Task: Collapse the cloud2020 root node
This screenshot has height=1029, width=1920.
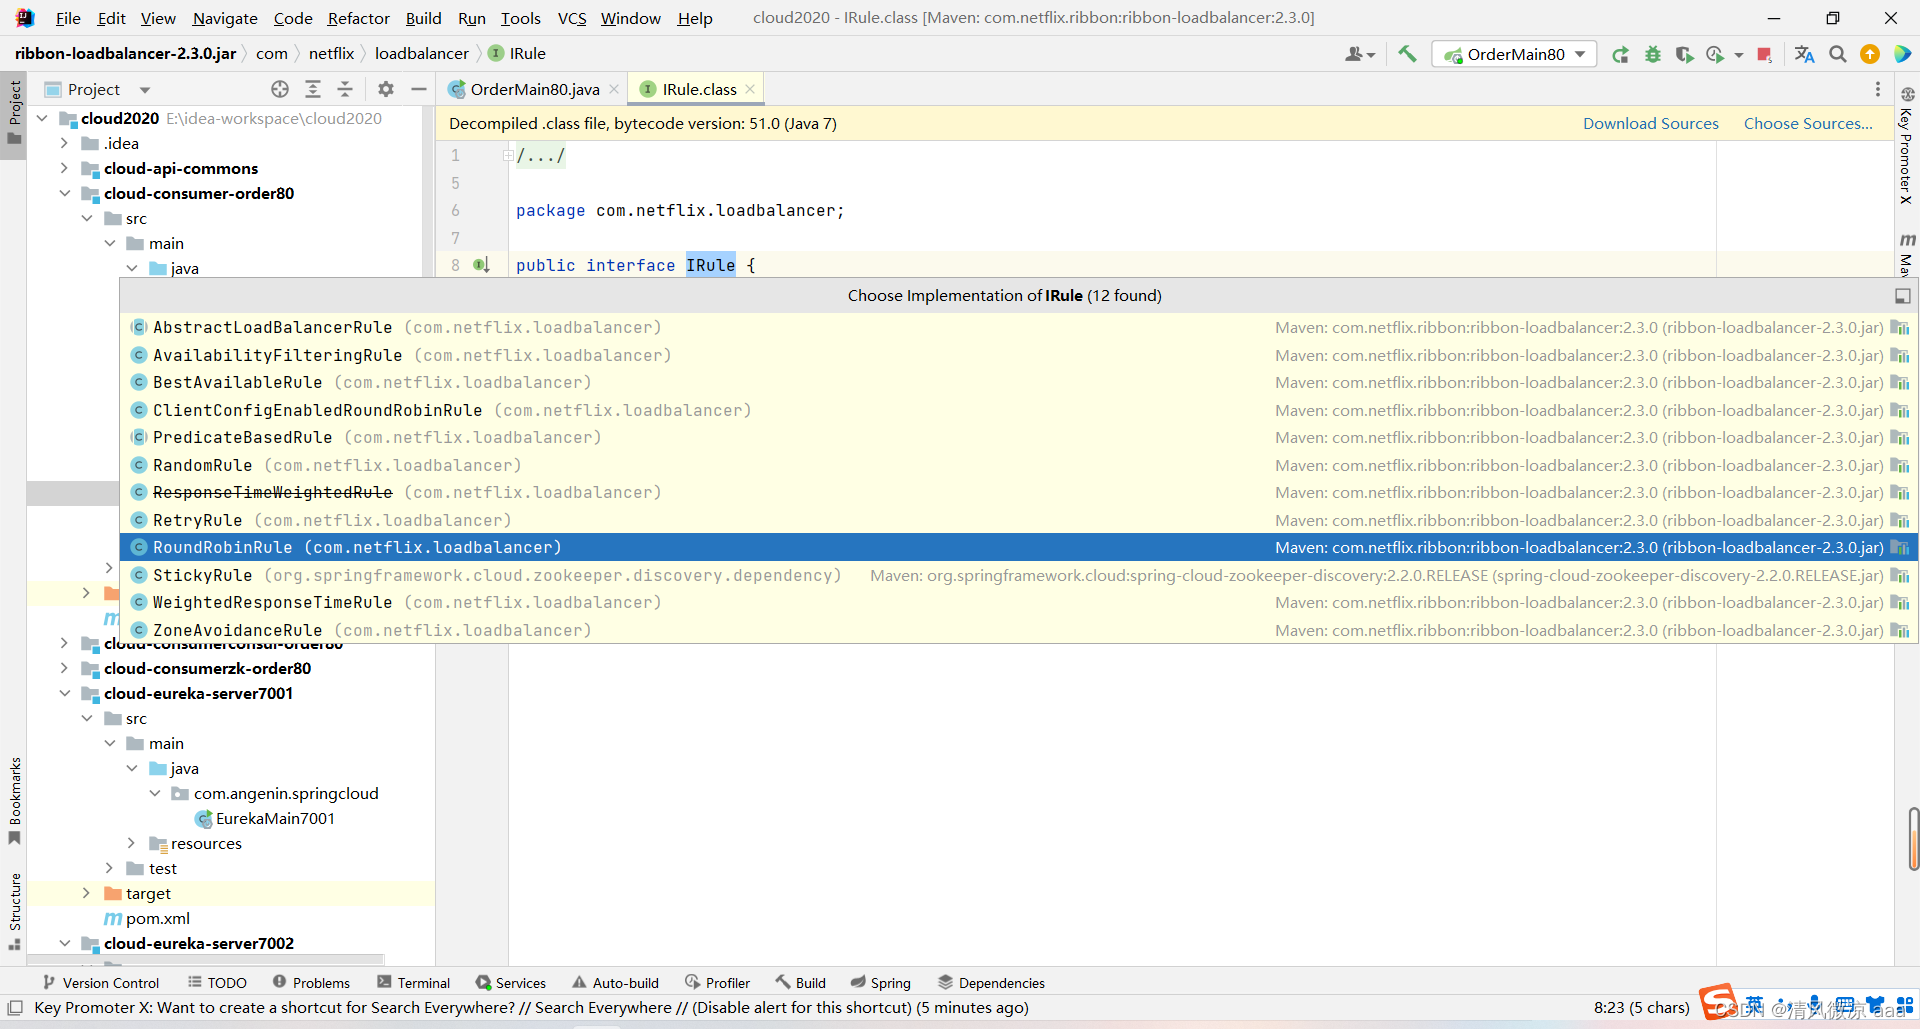Action: click(42, 118)
